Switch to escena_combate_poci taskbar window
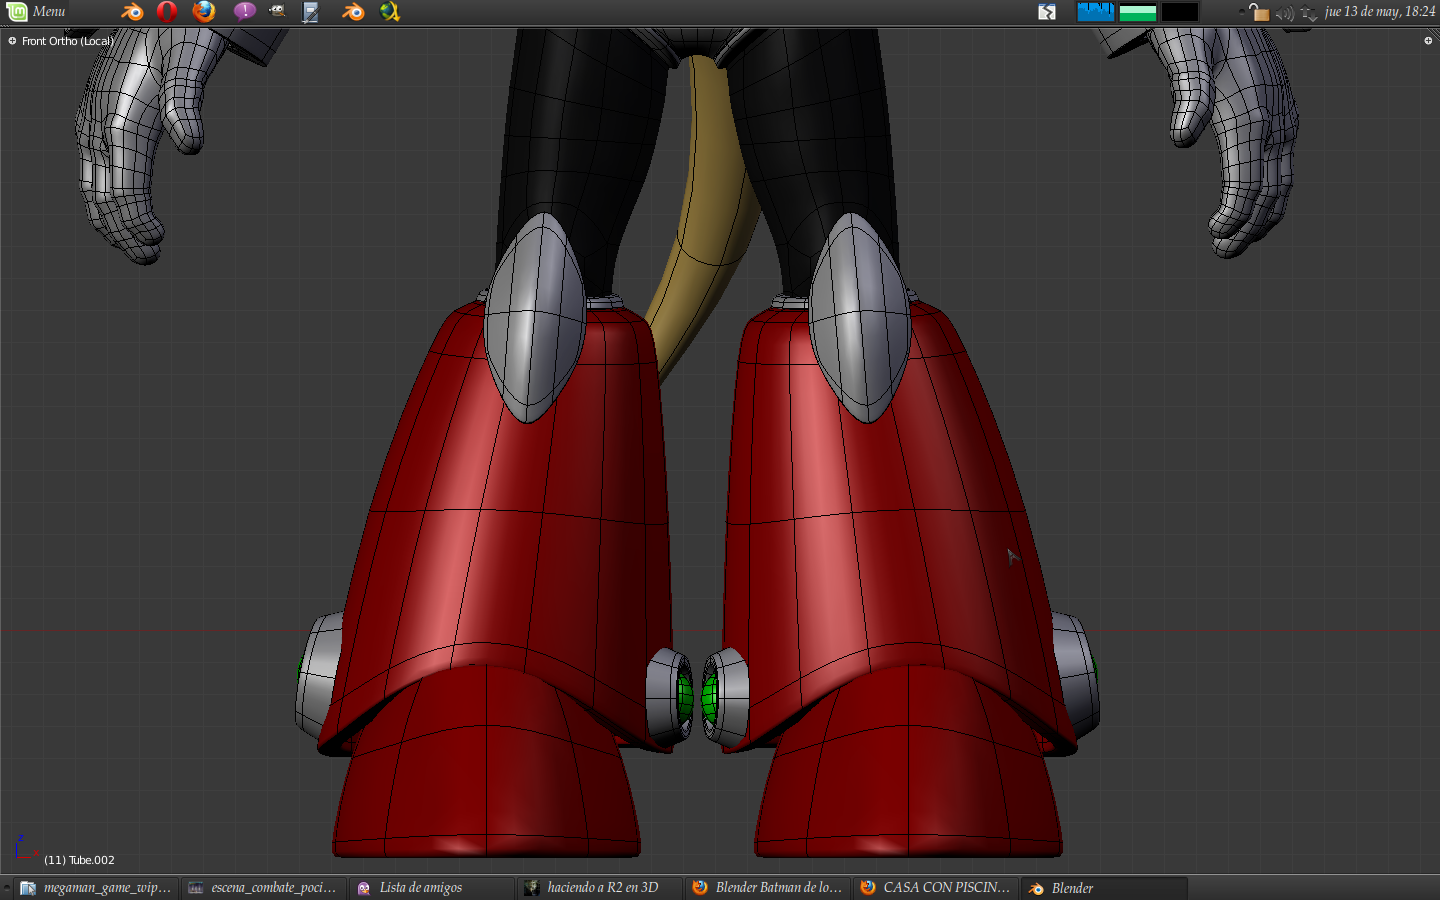Image resolution: width=1440 pixels, height=900 pixels. coord(264,888)
